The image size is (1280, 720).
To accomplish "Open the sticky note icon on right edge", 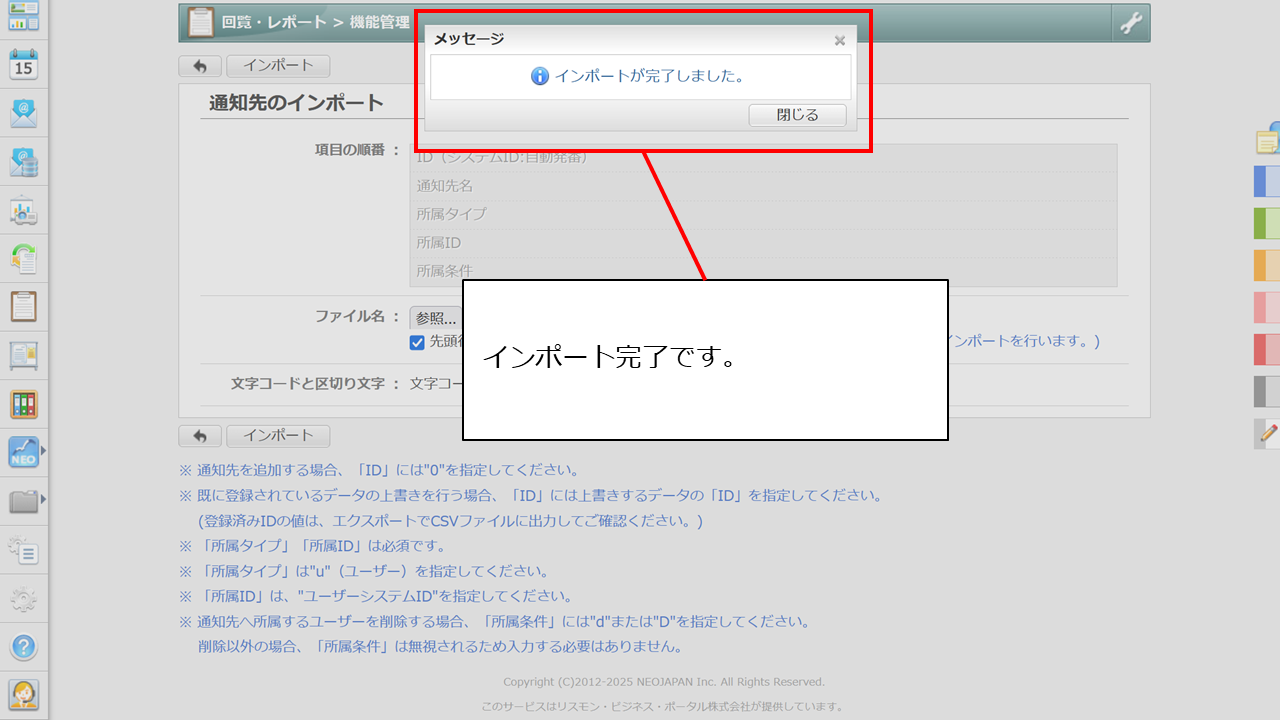I will pyautogui.click(x=1268, y=141).
